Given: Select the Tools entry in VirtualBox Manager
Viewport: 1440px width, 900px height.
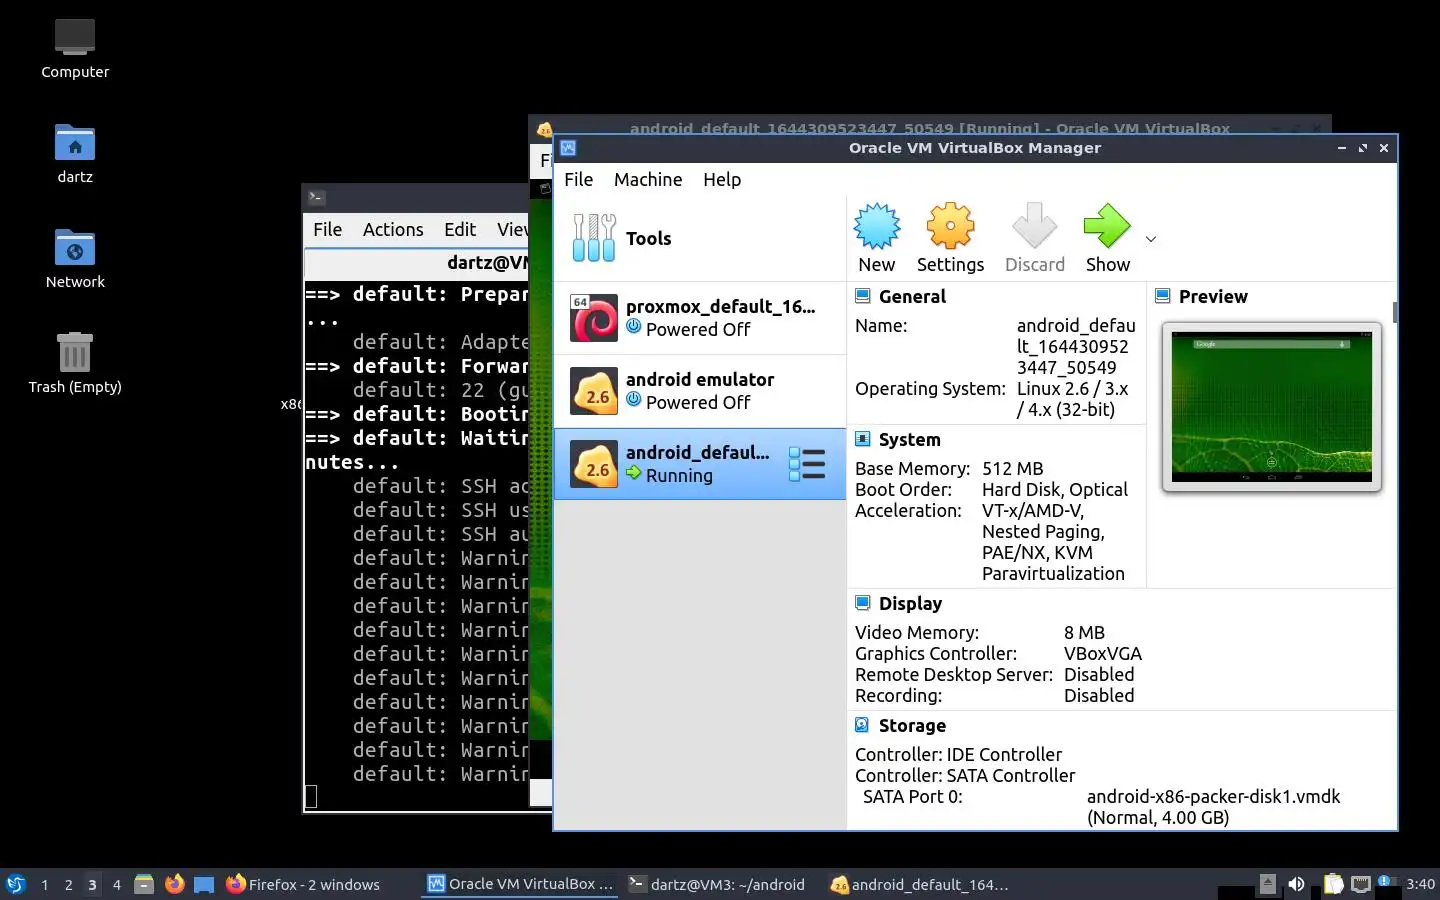Looking at the screenshot, I should point(700,238).
